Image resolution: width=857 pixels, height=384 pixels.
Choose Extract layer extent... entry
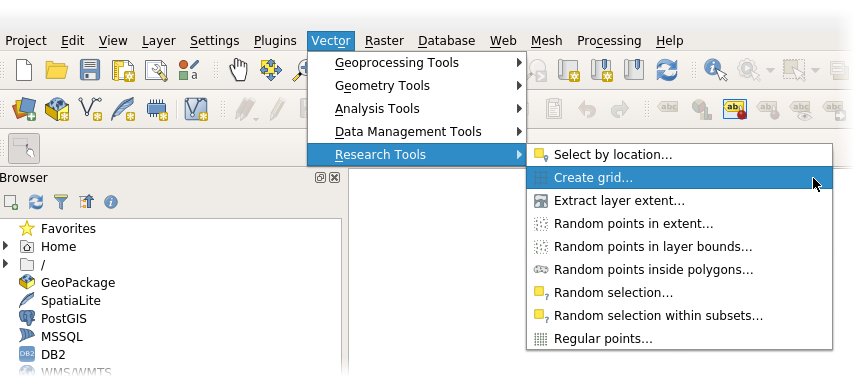(679, 200)
